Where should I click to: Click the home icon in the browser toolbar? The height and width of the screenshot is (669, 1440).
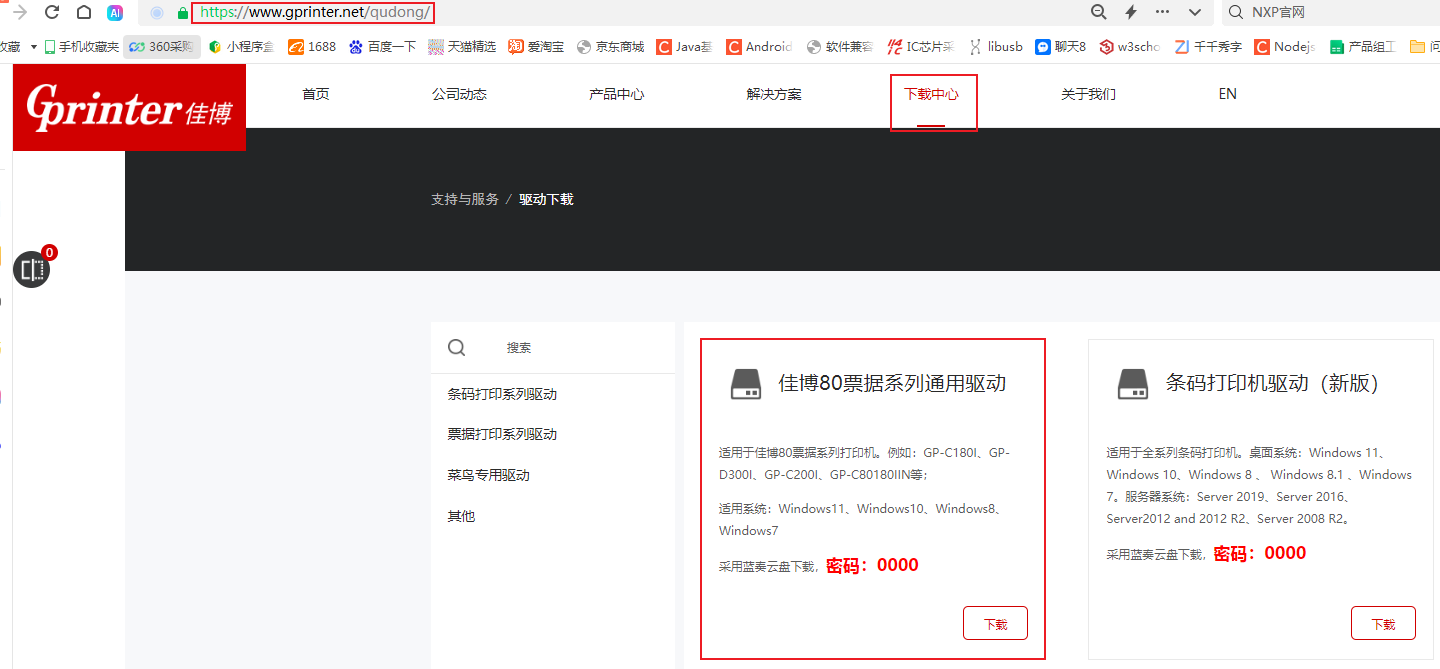point(84,12)
